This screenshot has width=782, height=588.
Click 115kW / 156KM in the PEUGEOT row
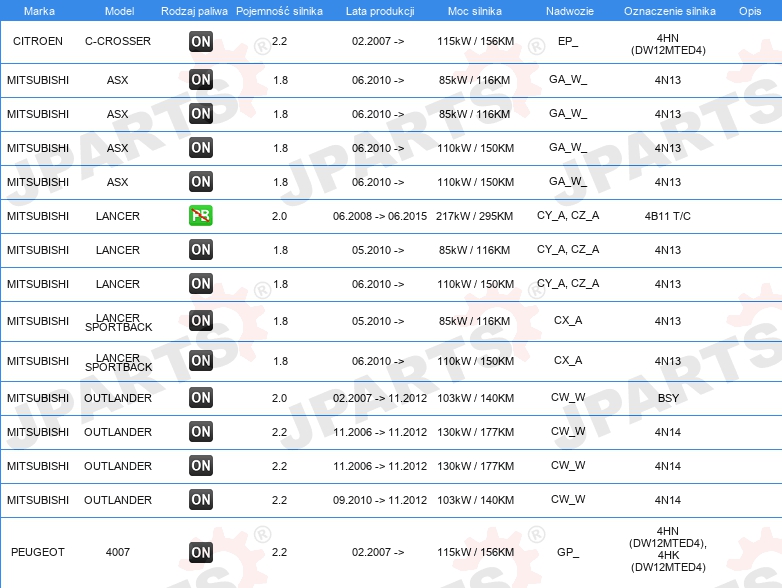[475, 552]
